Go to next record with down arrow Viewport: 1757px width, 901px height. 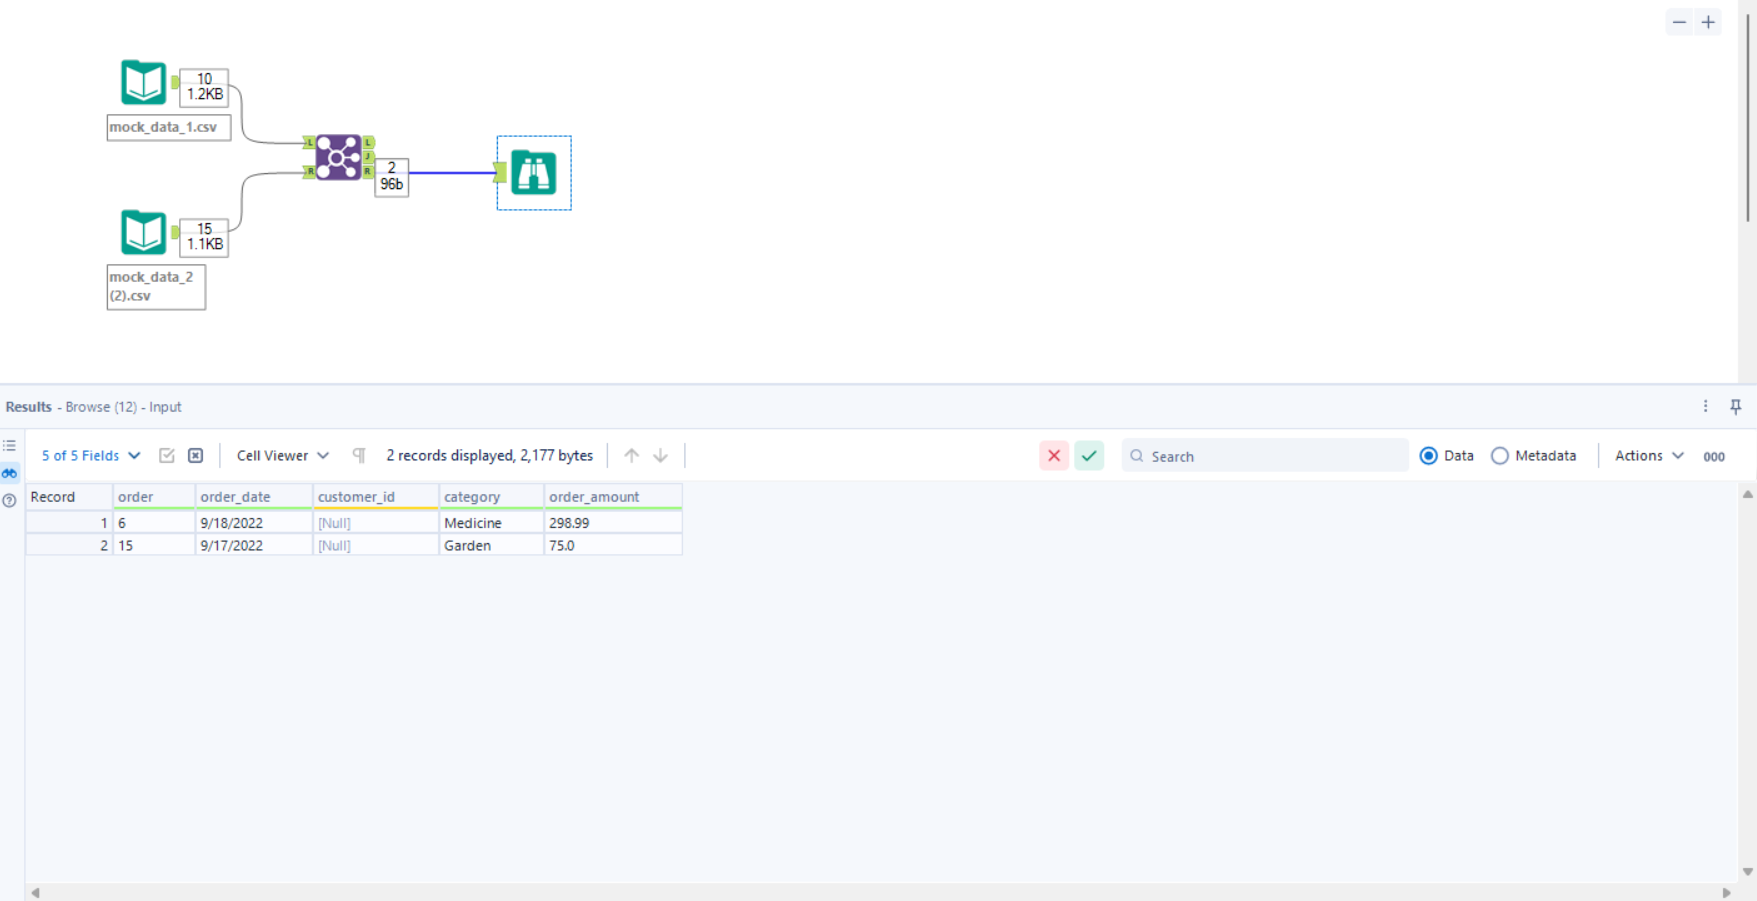click(x=661, y=456)
